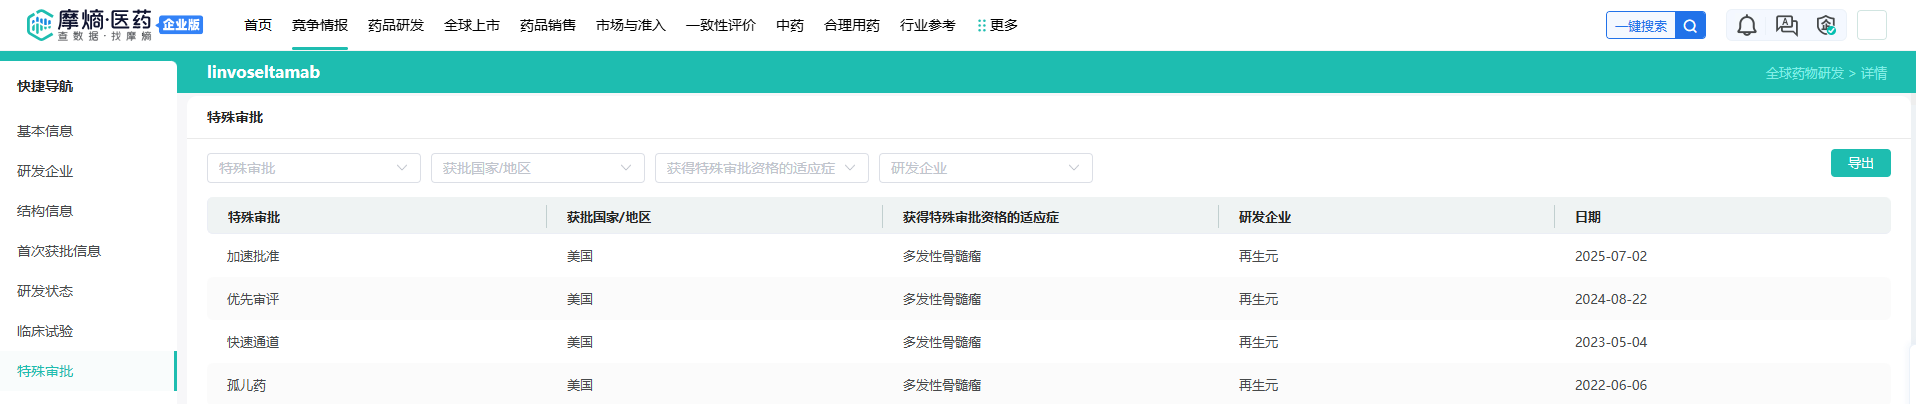This screenshot has height=404, width=1916.
Task: Click 多发性骨髓瘤 in the 优先审评 row
Action: (x=942, y=299)
